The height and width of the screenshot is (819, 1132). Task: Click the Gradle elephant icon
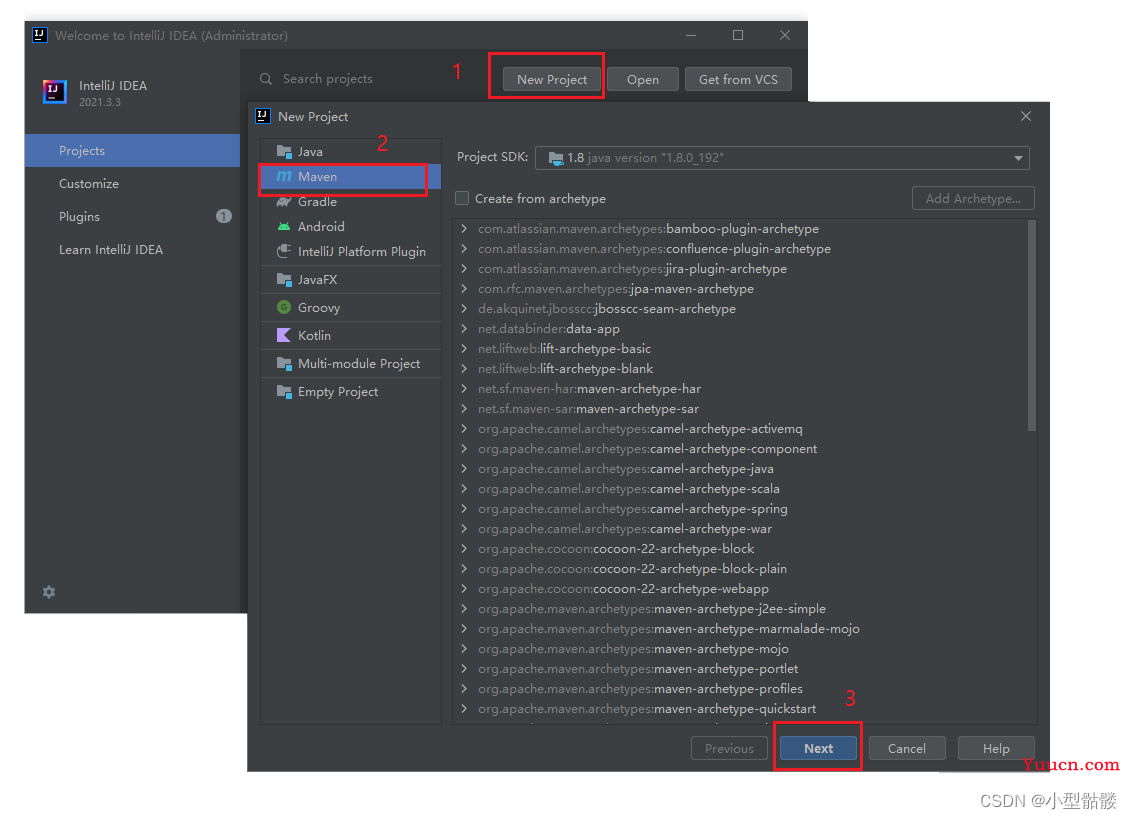284,202
